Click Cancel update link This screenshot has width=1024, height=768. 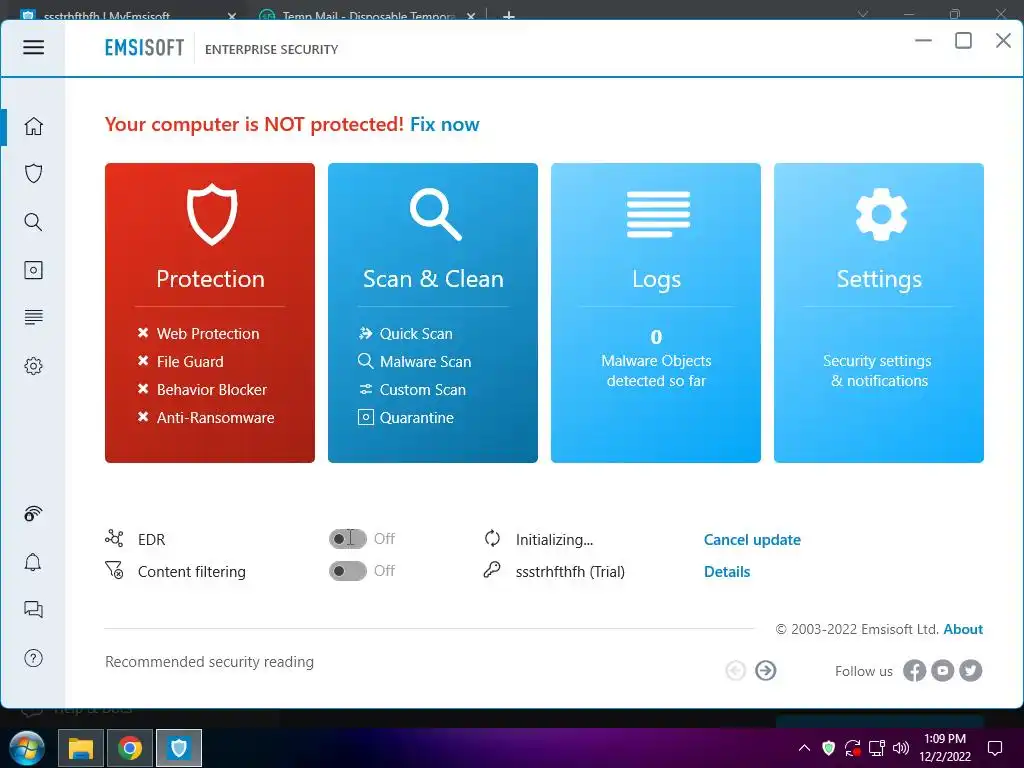point(752,539)
